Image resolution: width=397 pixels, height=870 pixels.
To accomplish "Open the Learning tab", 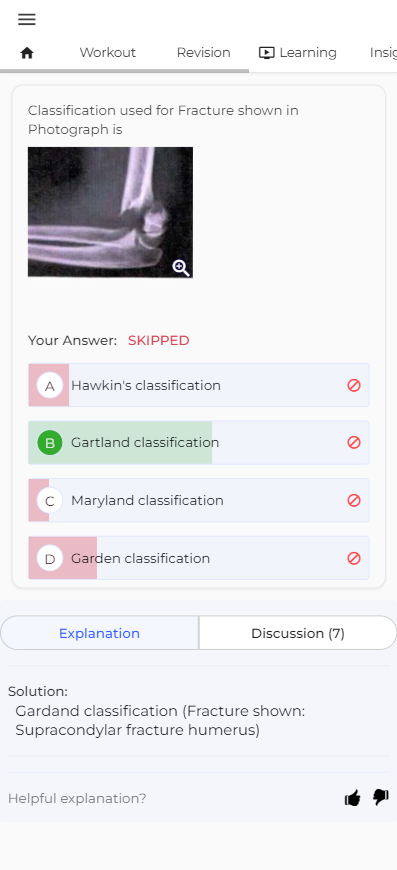I will click(298, 53).
